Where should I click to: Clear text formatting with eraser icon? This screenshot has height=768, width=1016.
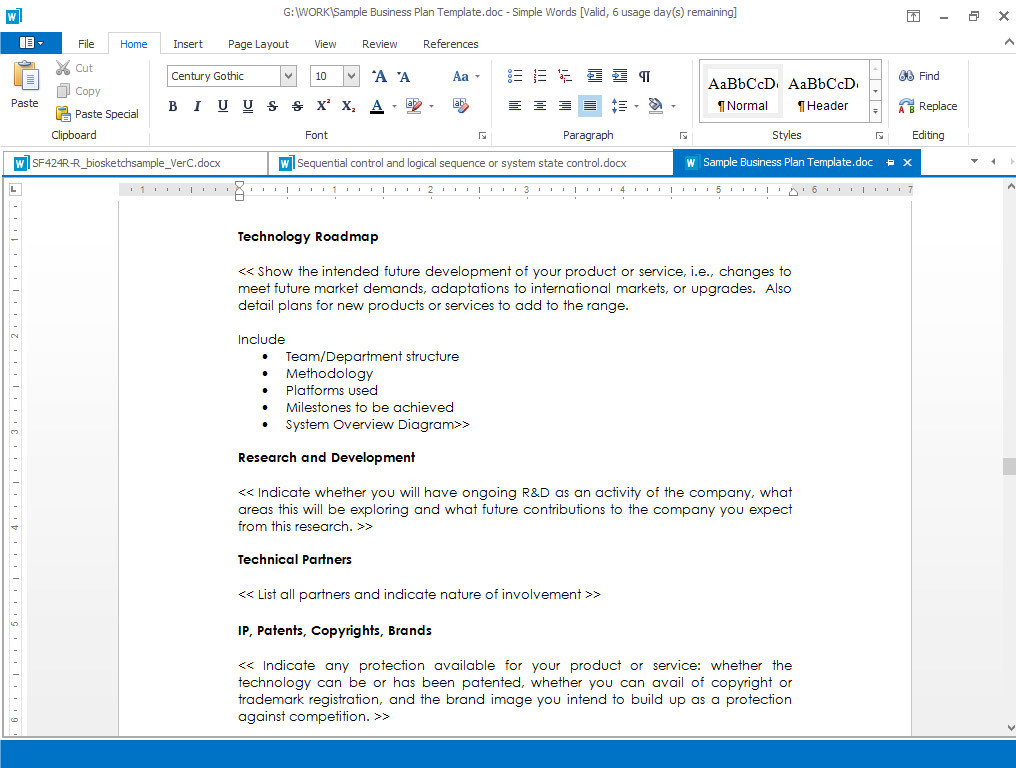pos(461,106)
